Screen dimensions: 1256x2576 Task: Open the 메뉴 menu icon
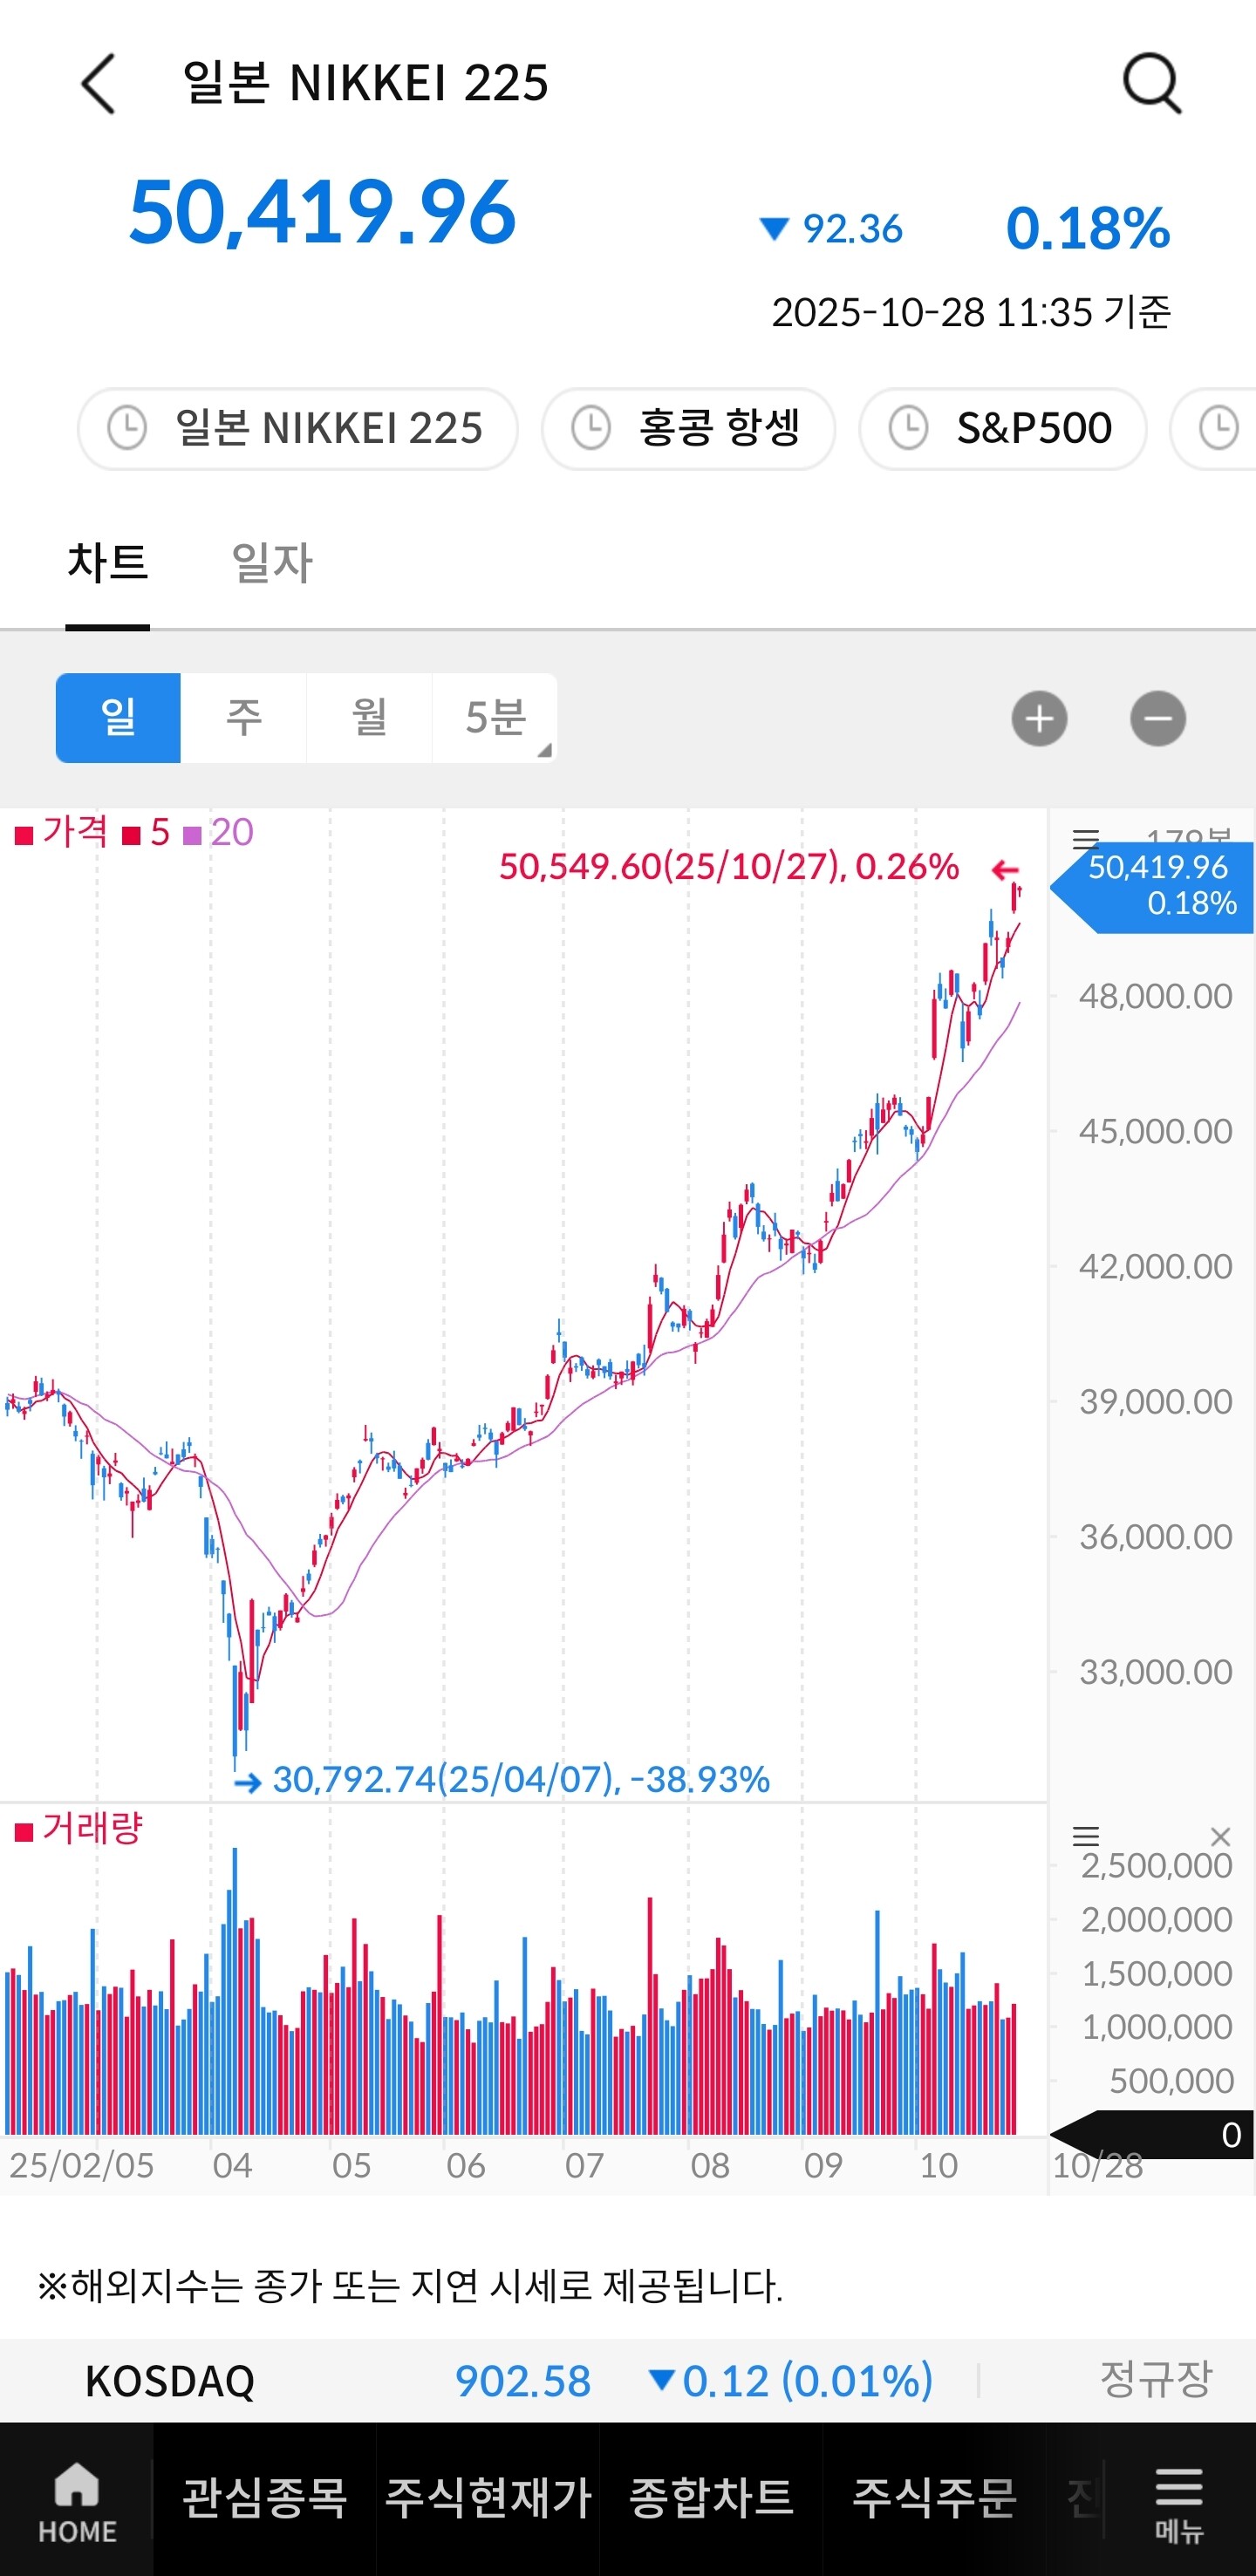[1179, 2502]
